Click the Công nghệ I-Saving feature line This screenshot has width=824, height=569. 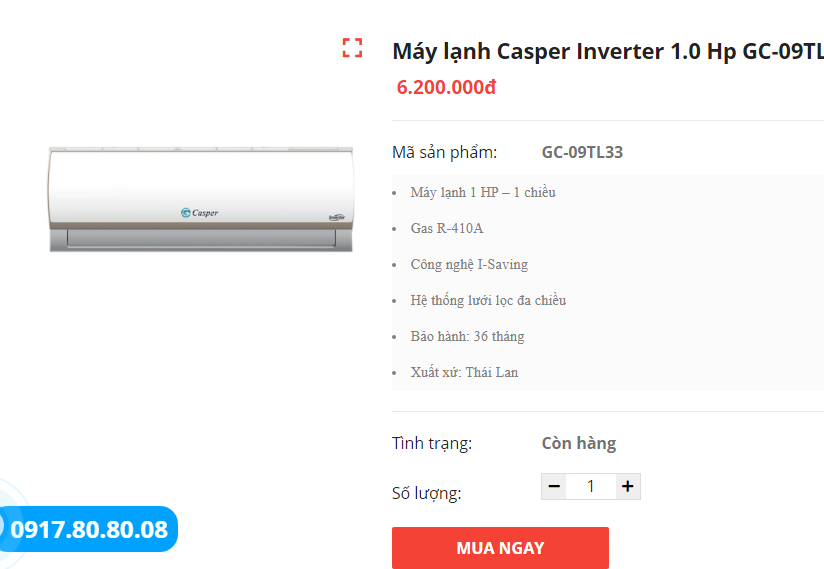[x=469, y=264]
